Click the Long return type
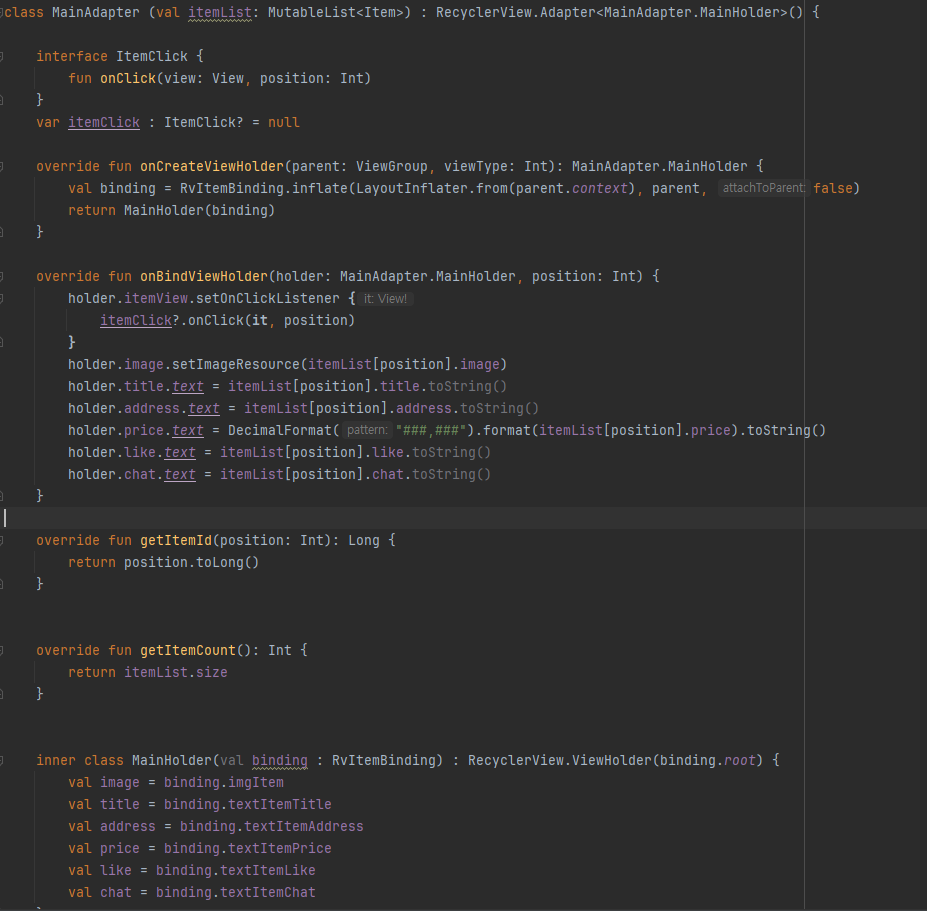This screenshot has width=927, height=911. [x=364, y=540]
